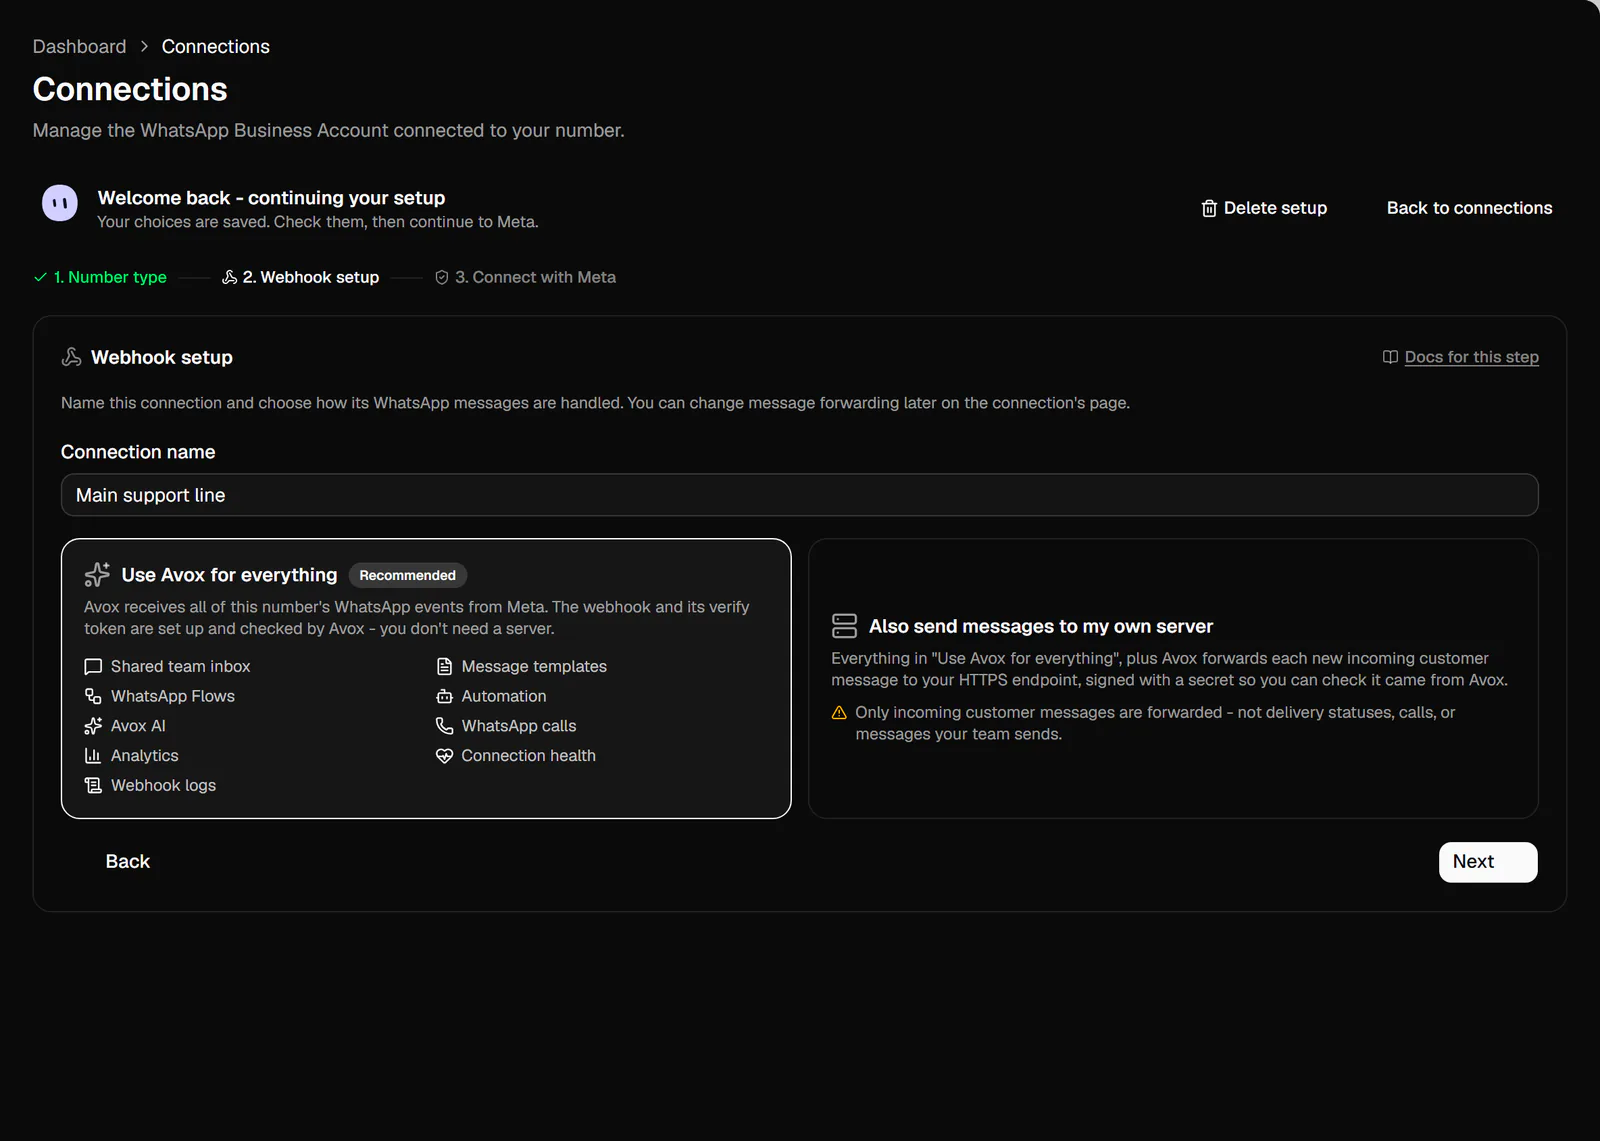Screen dimensions: 1600x1141
Task: Click the Automation robot icon
Action: click(445, 696)
